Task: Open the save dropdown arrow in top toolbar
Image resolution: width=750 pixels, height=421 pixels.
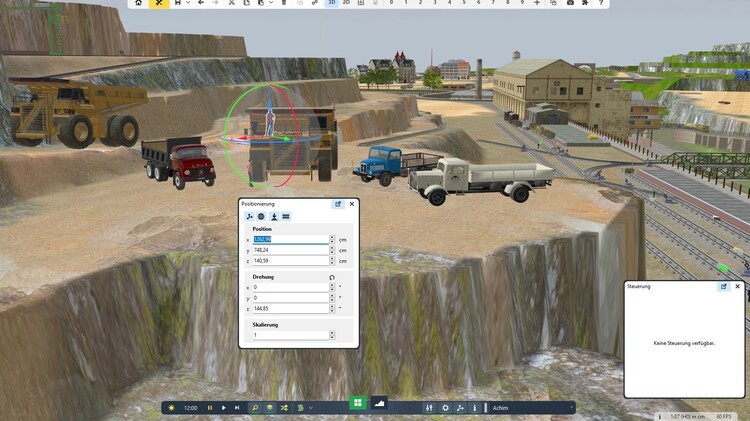Action: tap(187, 3)
